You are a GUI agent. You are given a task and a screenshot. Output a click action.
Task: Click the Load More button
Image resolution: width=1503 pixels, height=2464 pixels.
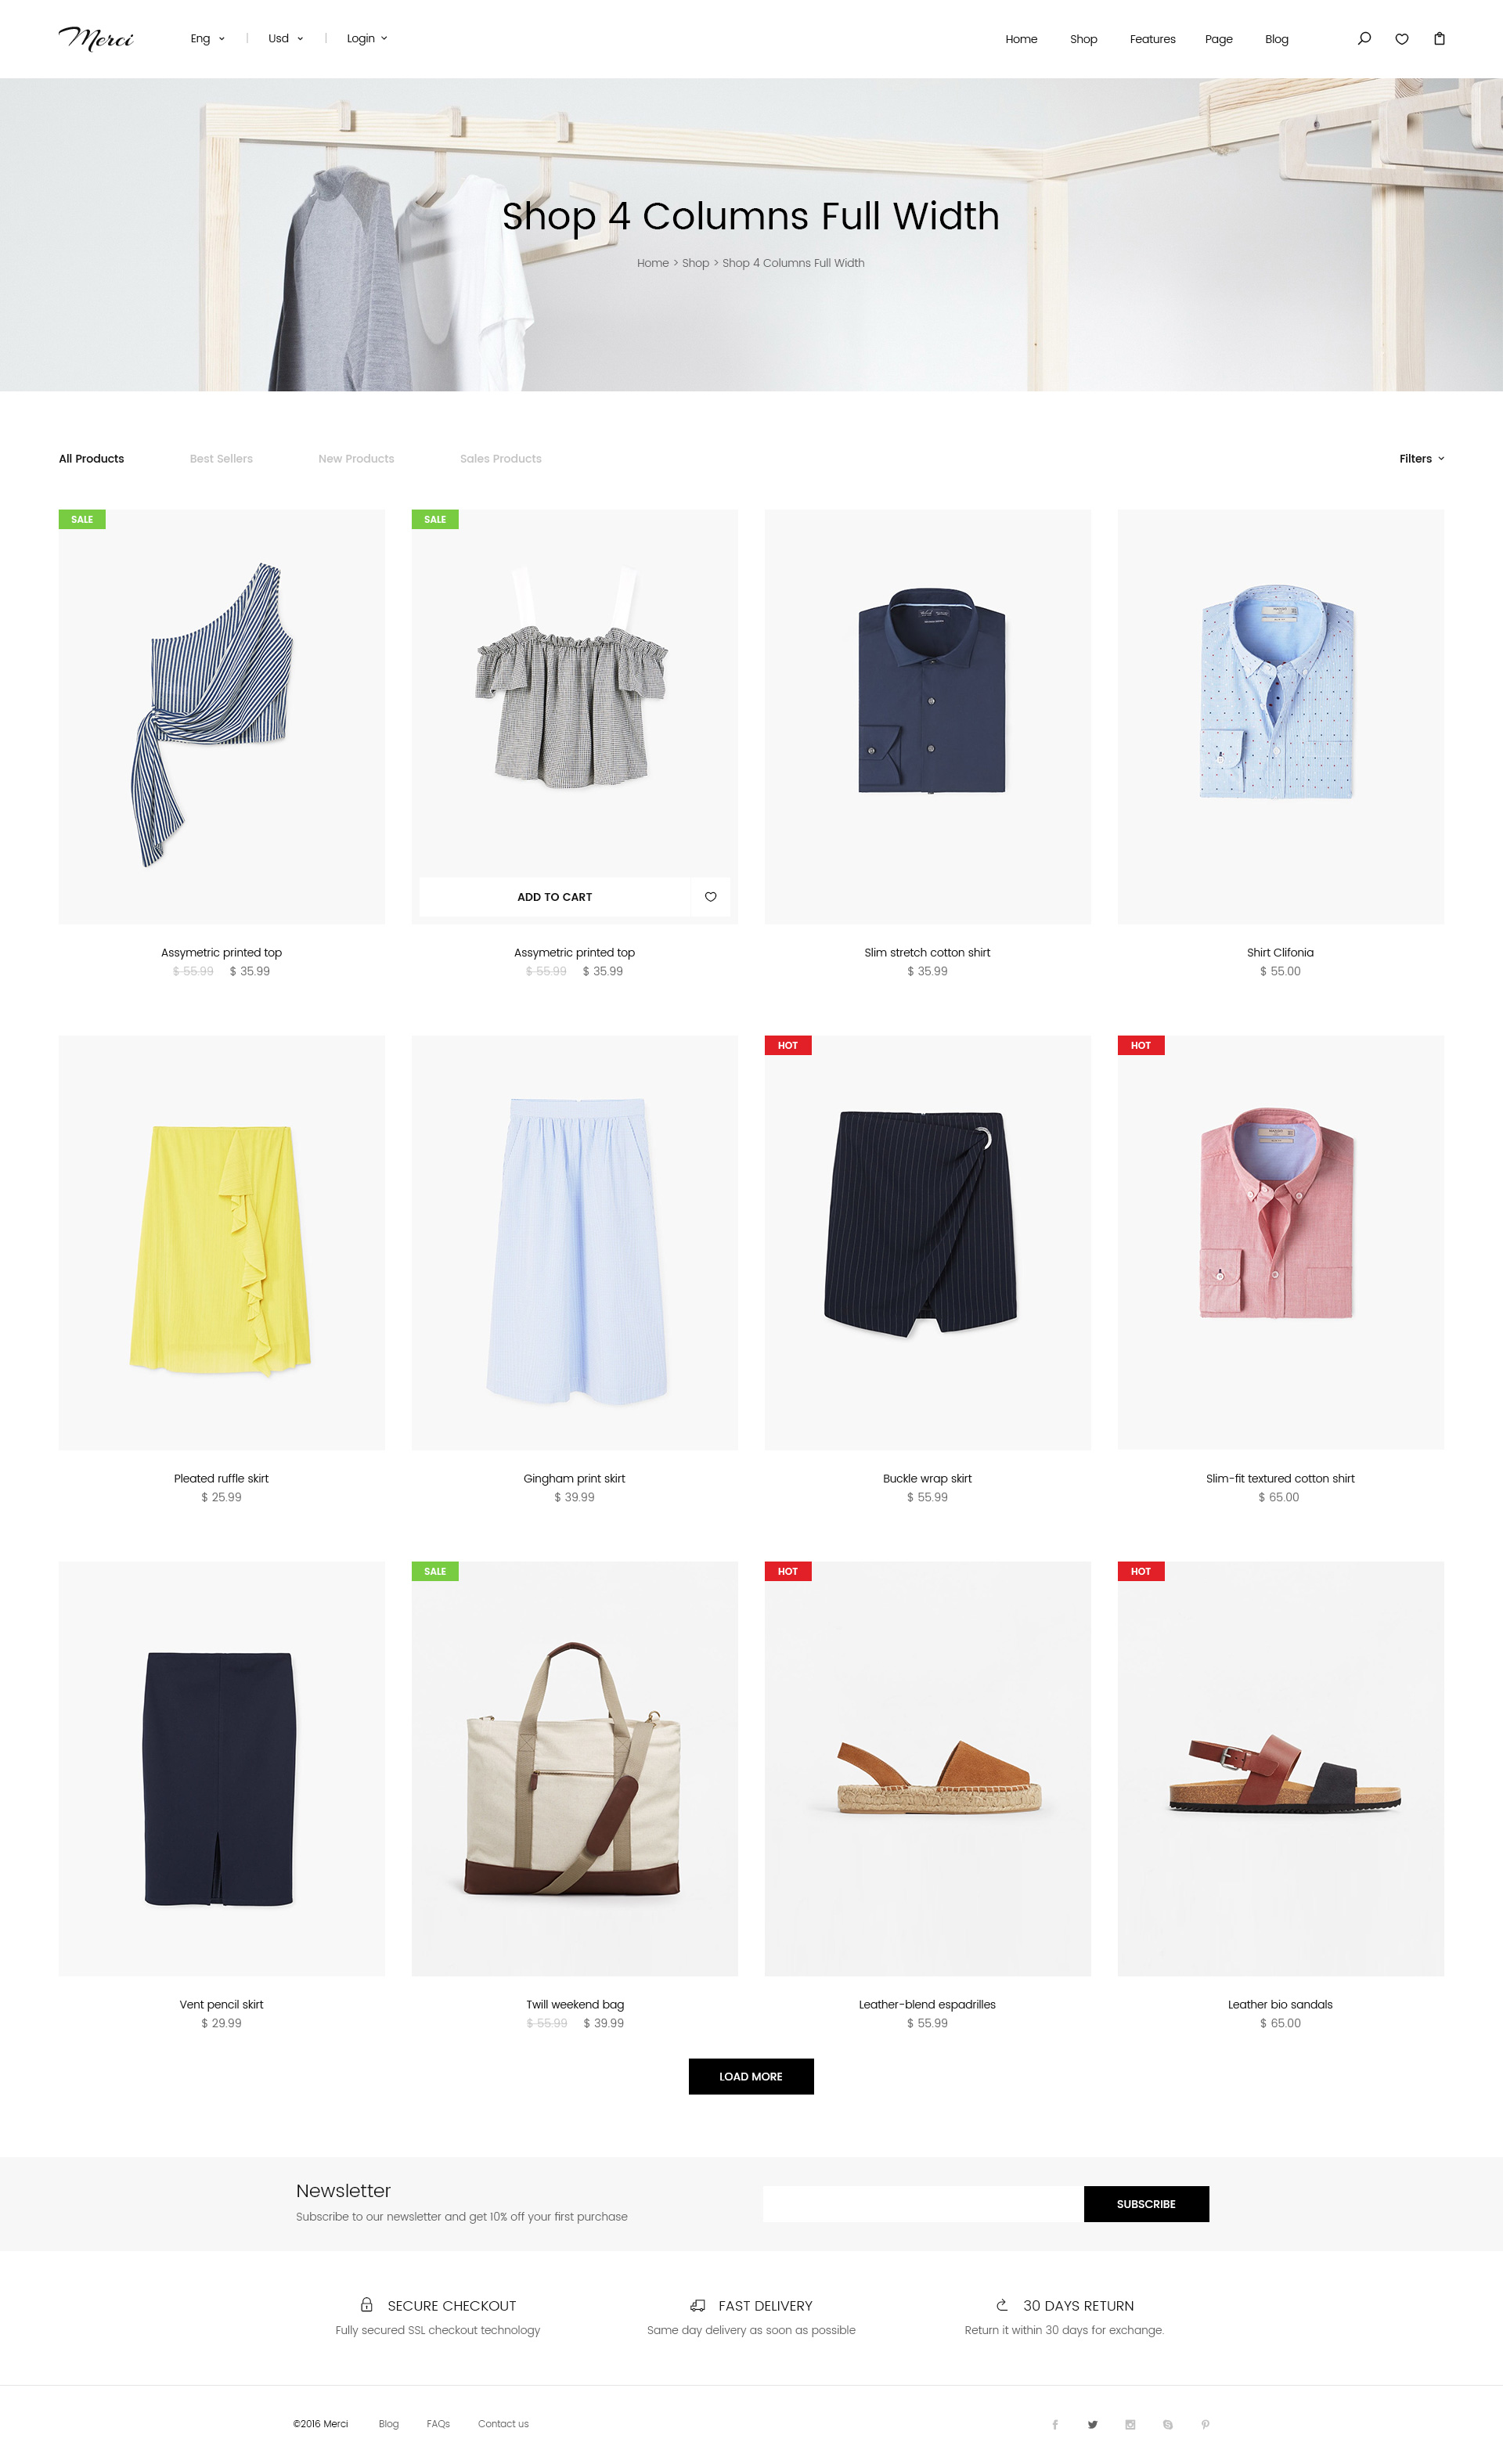point(751,2077)
